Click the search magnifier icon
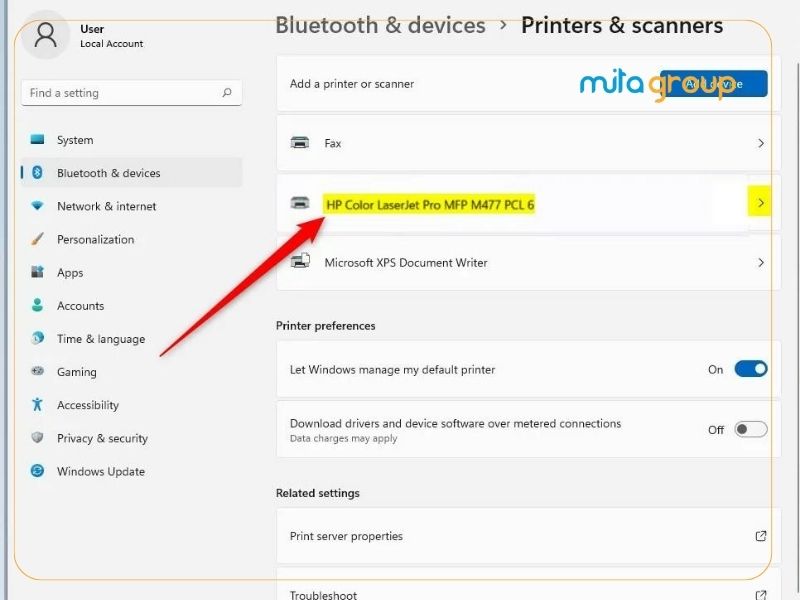This screenshot has height=600, width=800. 227,92
